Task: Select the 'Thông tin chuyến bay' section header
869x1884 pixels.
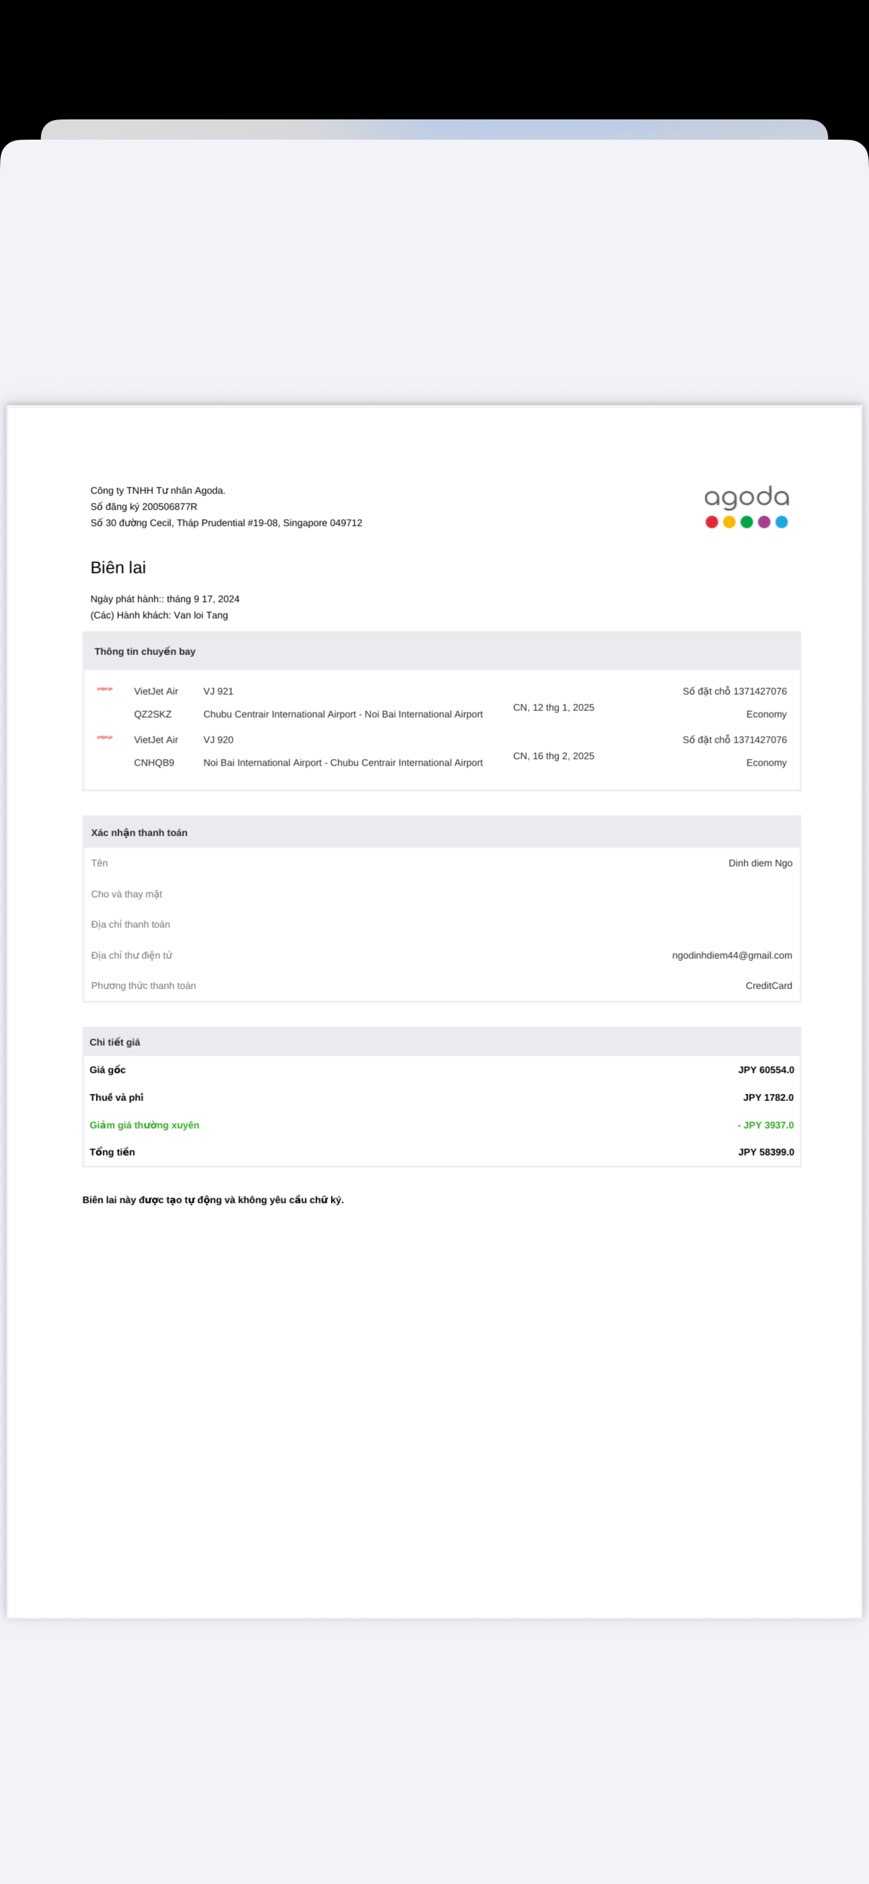Action: click(x=145, y=651)
